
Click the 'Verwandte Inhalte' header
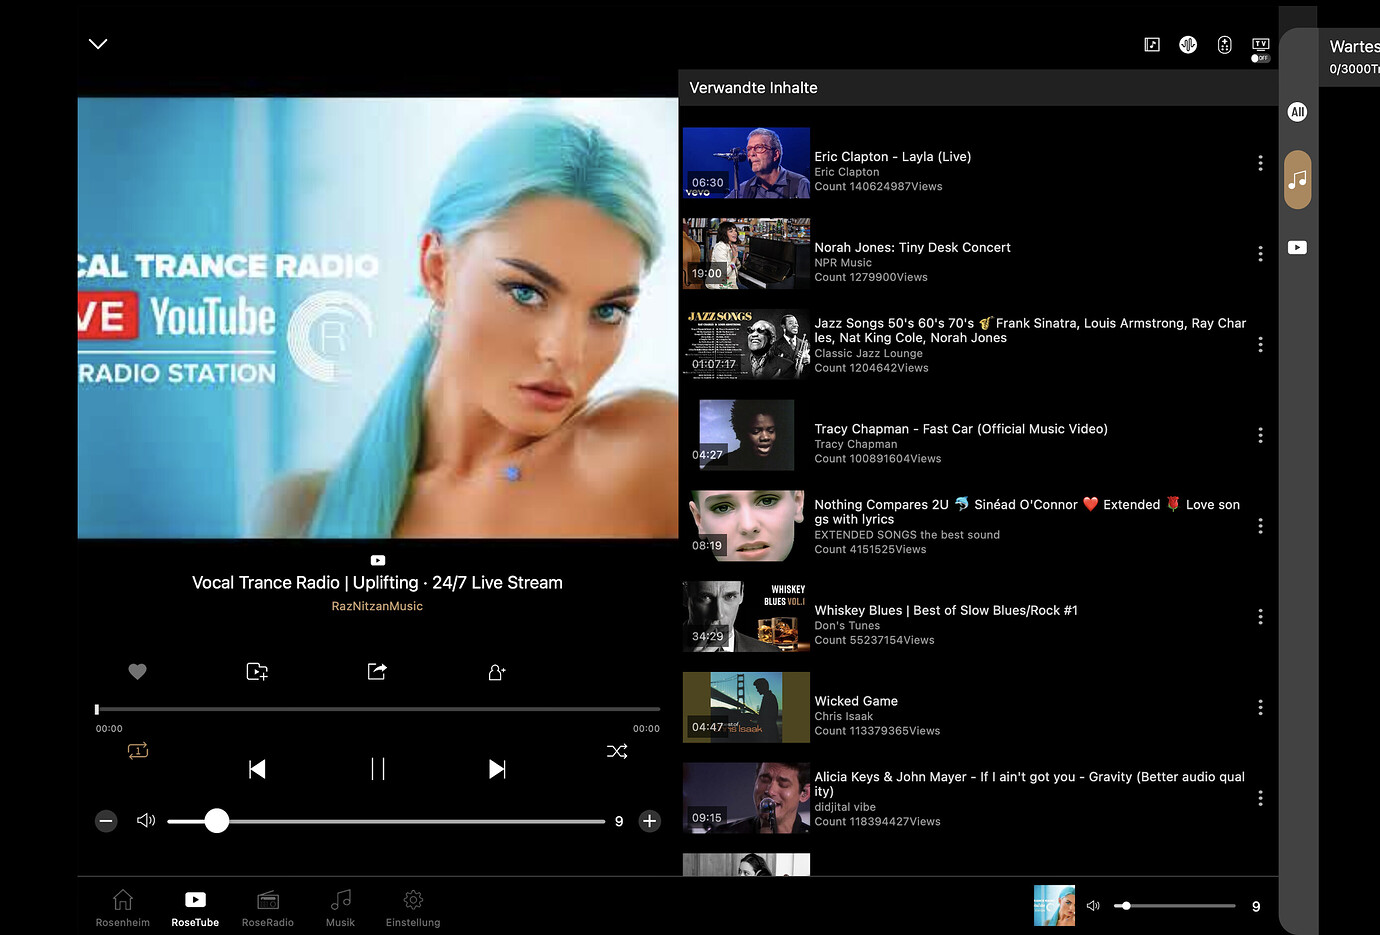pyautogui.click(x=753, y=88)
